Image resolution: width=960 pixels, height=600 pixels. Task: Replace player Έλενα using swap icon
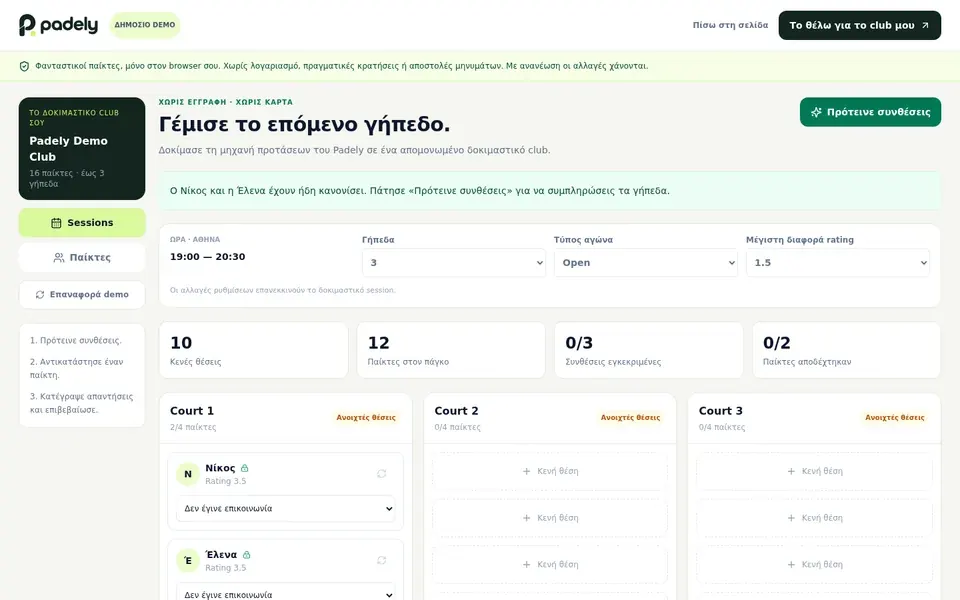381,561
